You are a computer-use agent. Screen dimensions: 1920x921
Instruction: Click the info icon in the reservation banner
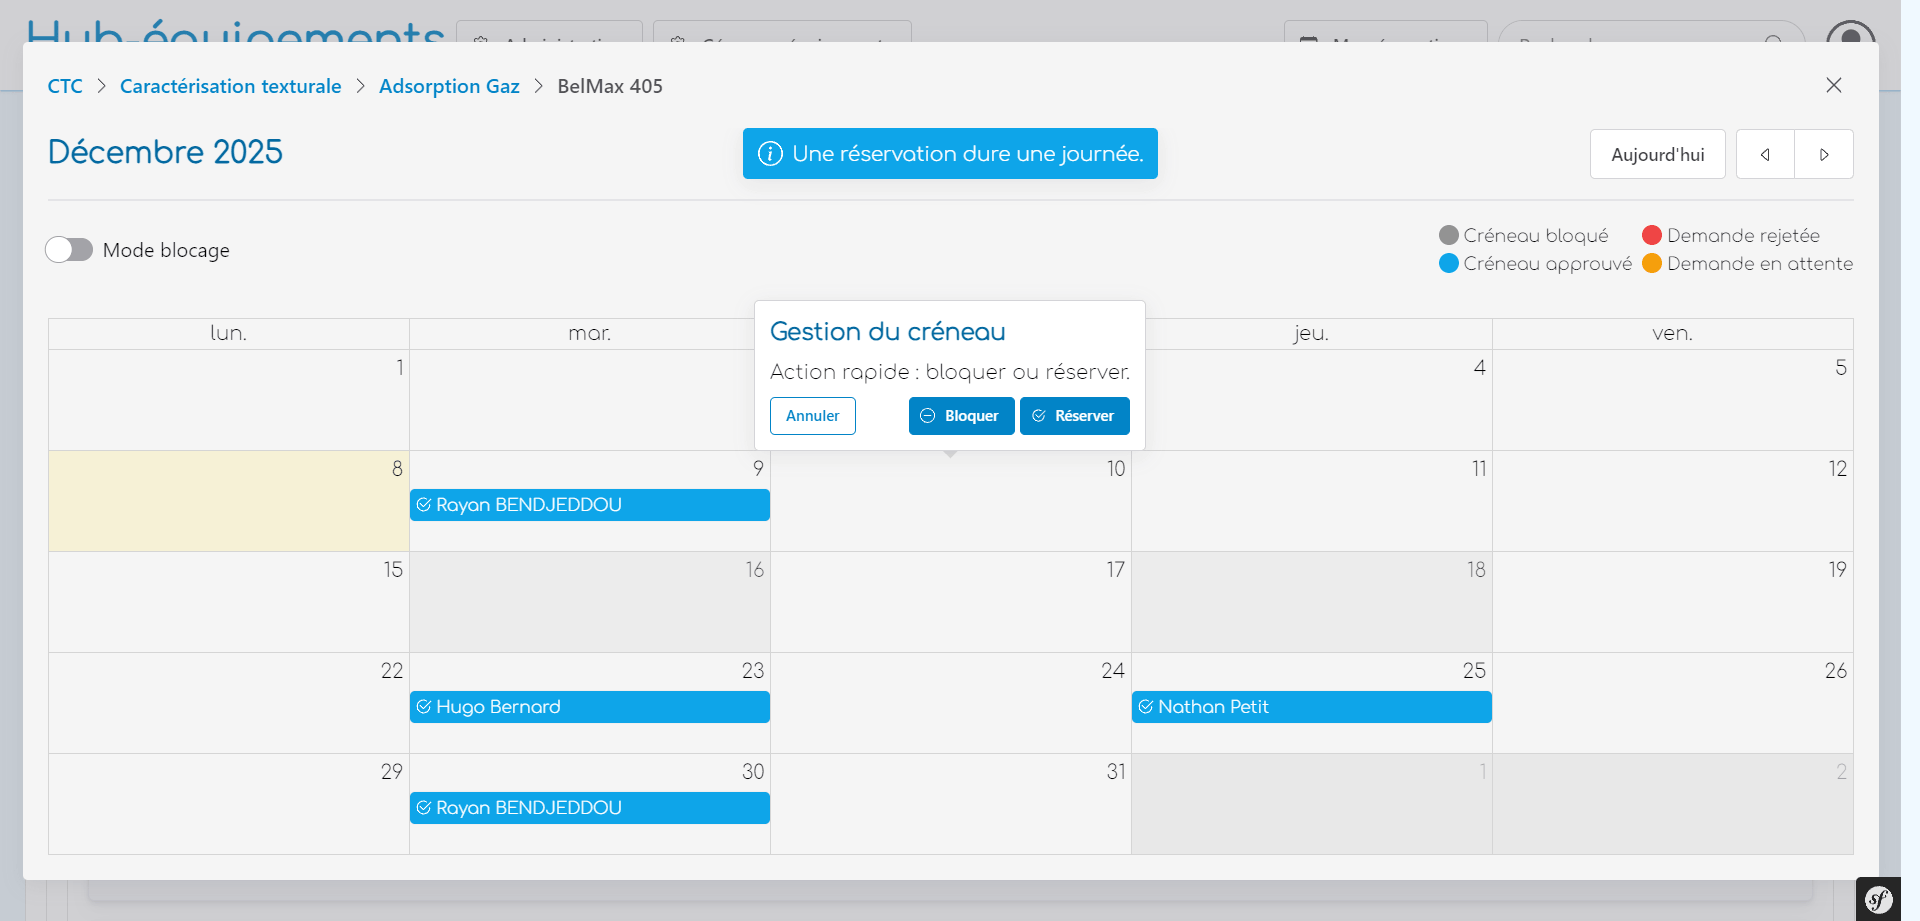[770, 154]
